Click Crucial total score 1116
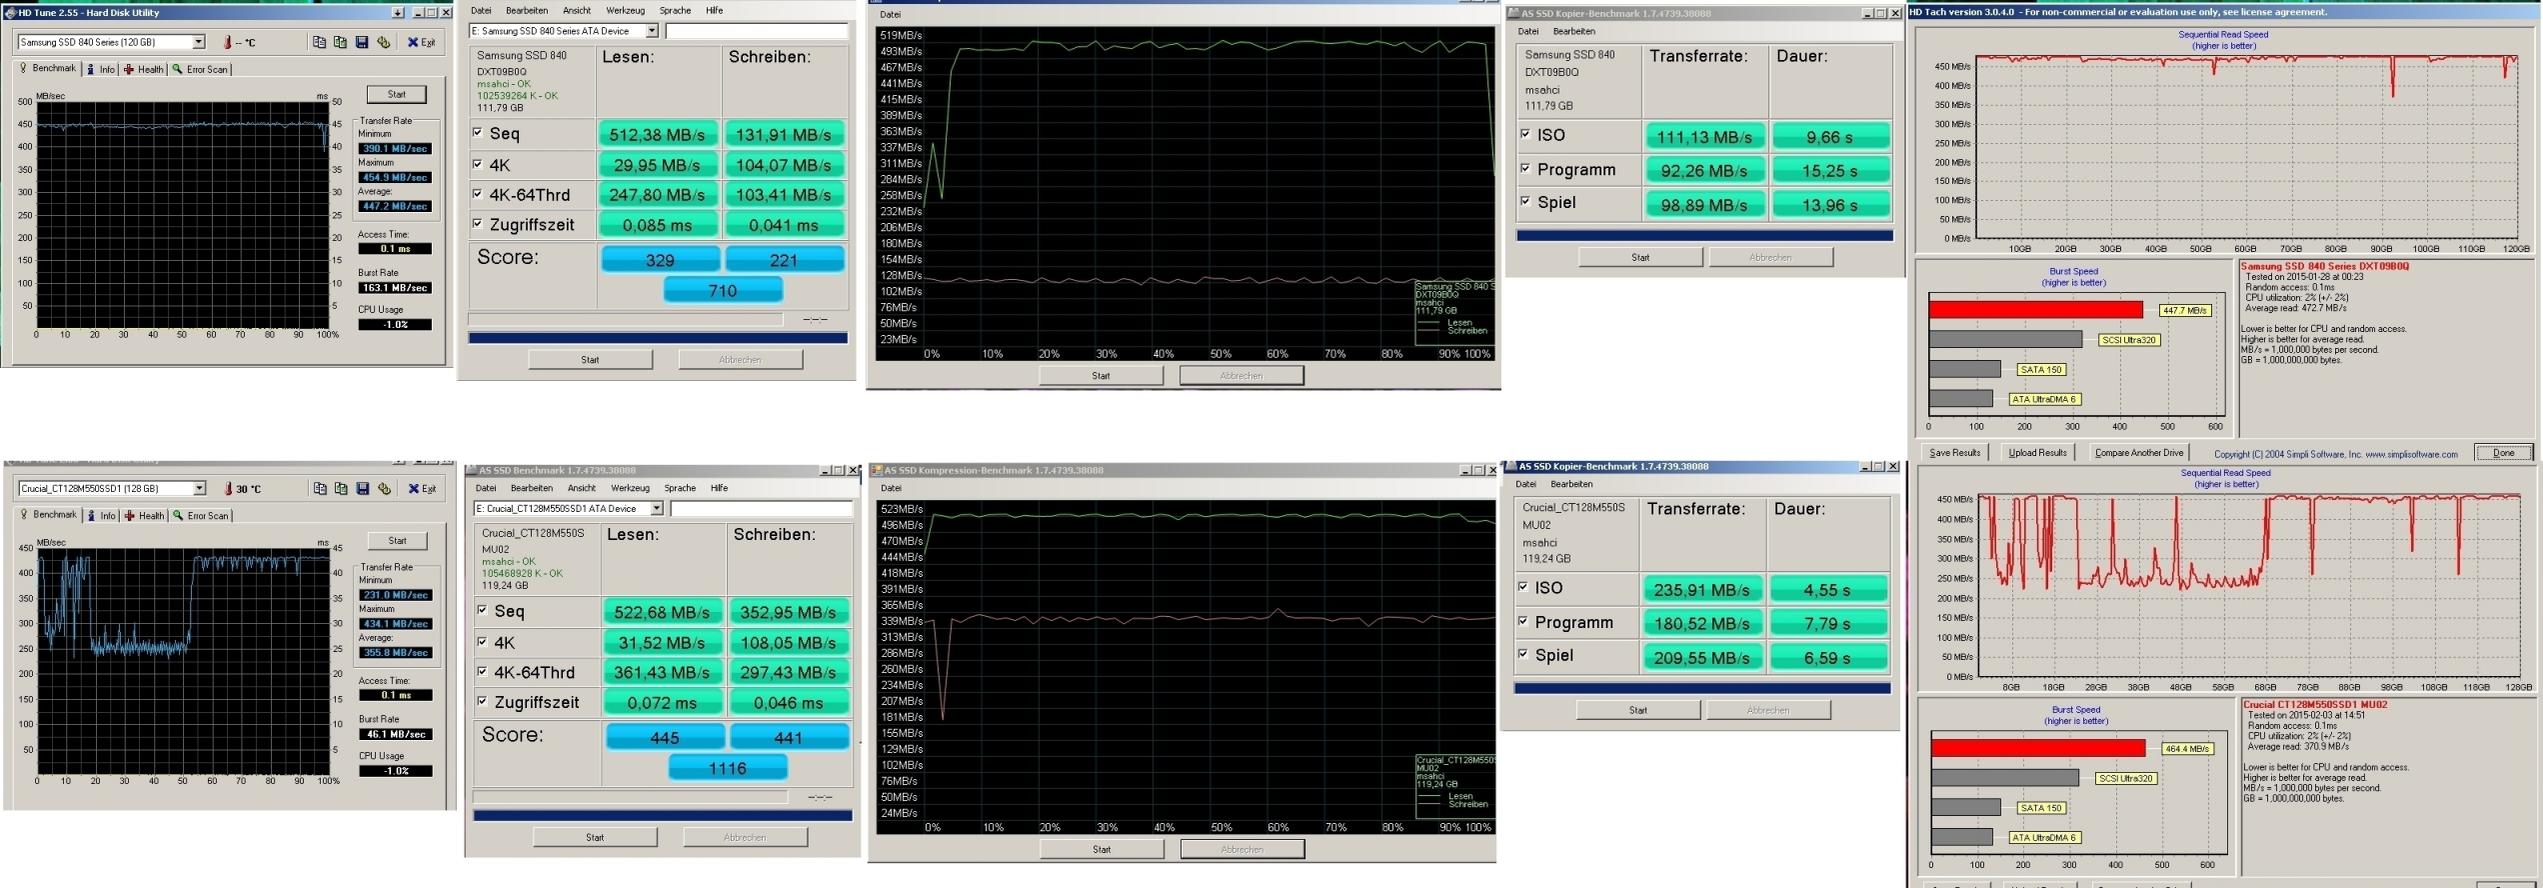Screen dimensions: 2543x888 [x=727, y=769]
